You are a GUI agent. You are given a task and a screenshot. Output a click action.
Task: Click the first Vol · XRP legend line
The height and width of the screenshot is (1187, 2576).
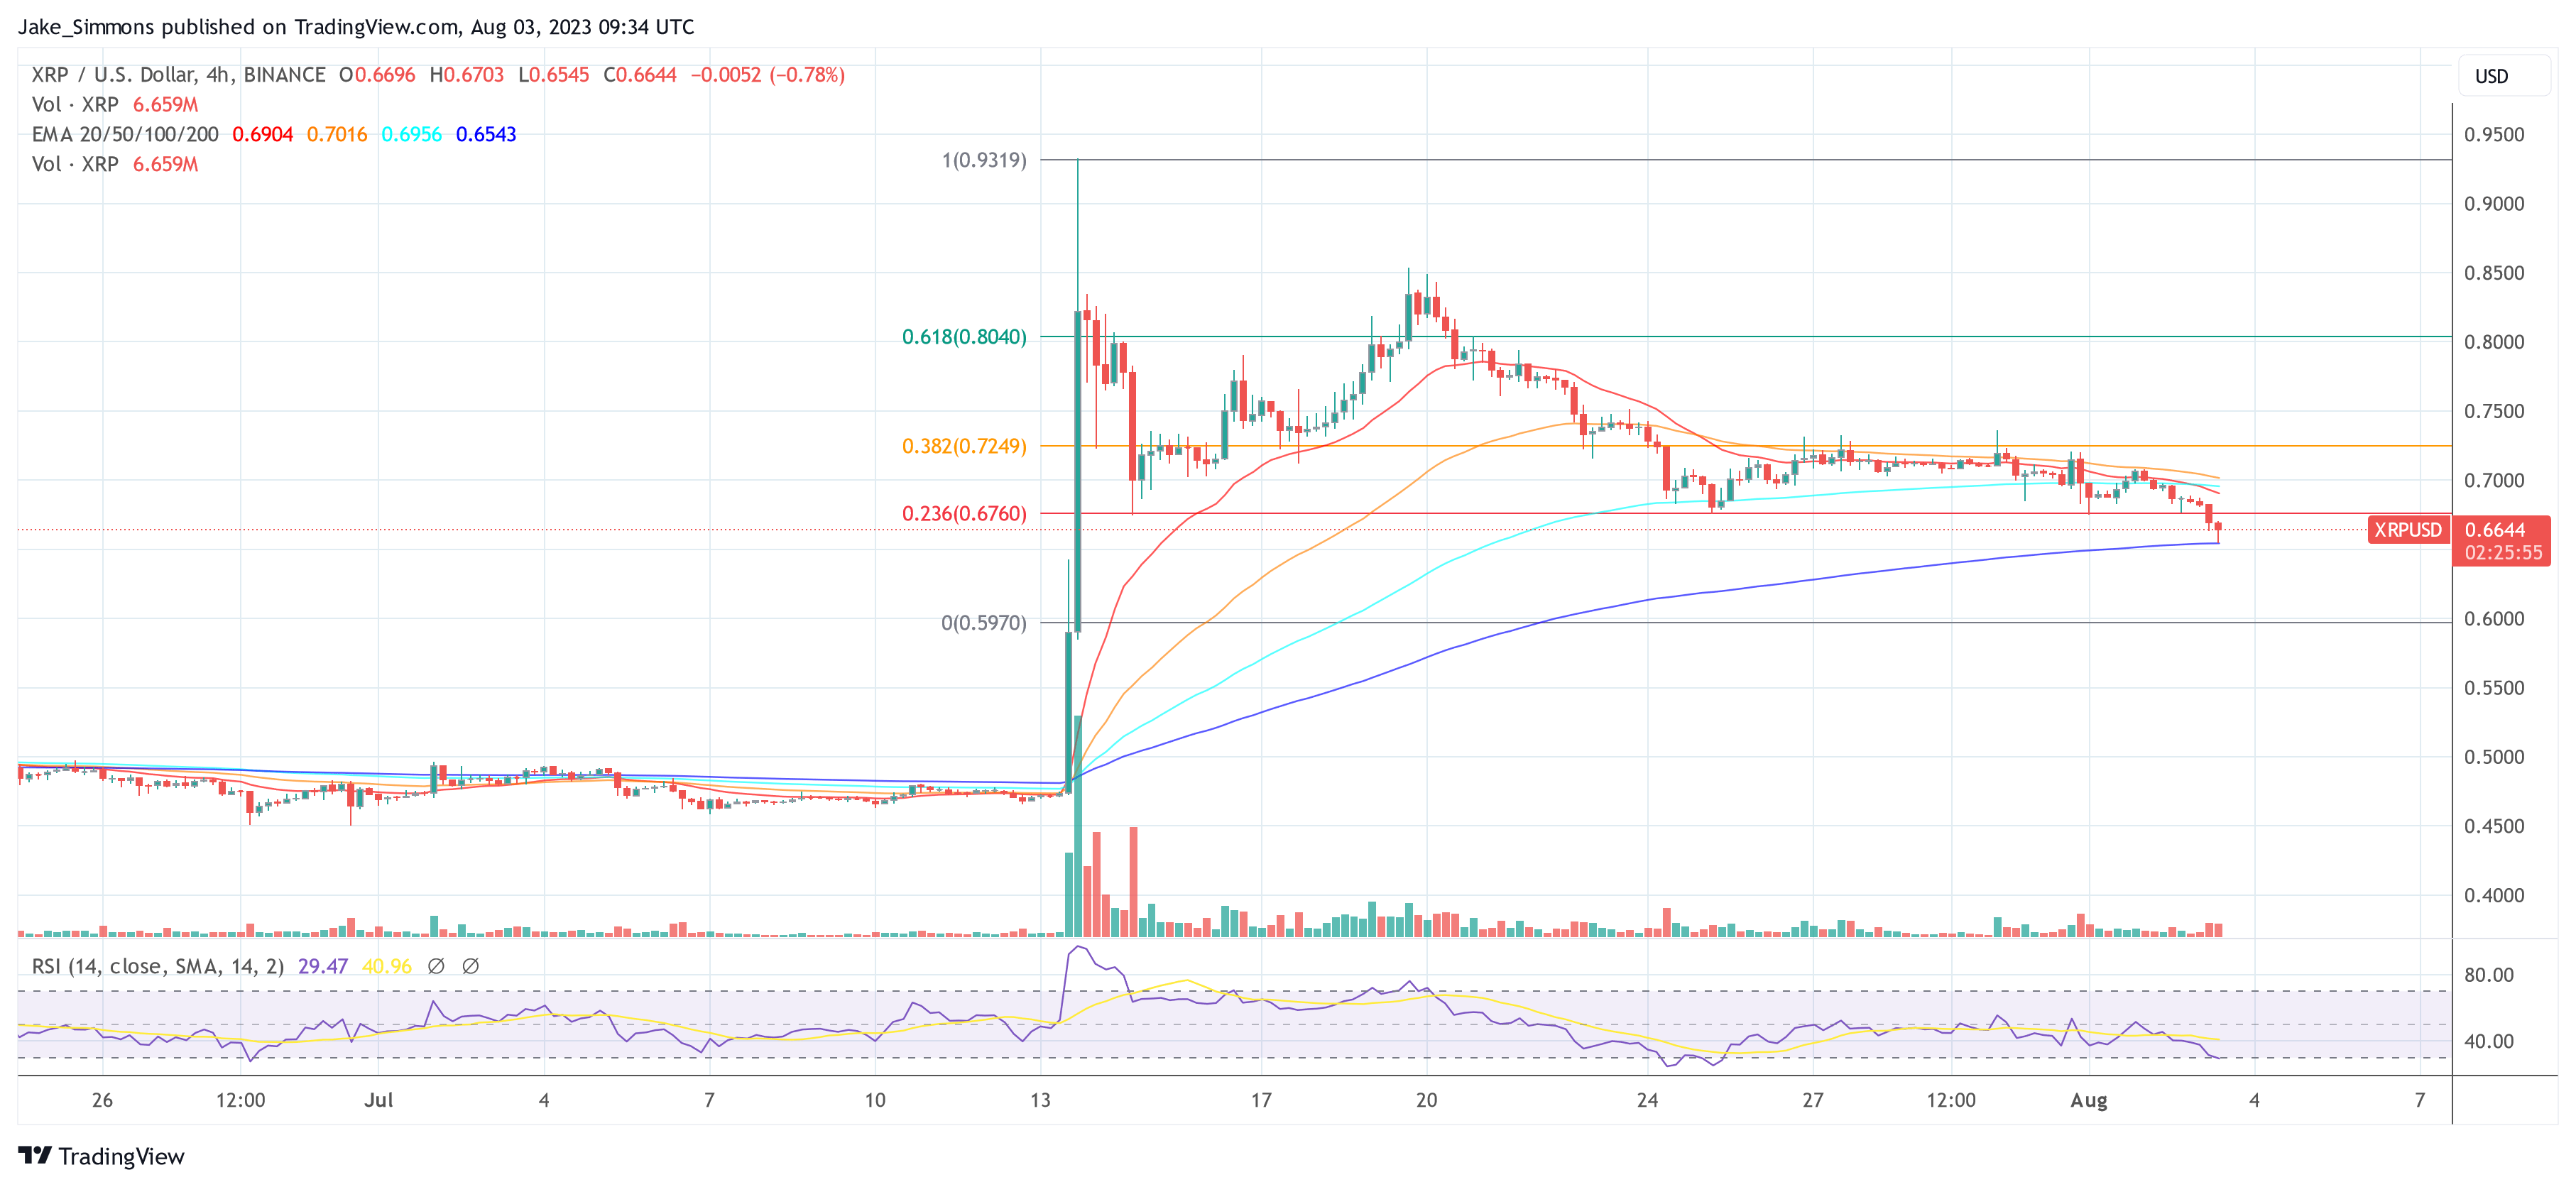click(115, 104)
